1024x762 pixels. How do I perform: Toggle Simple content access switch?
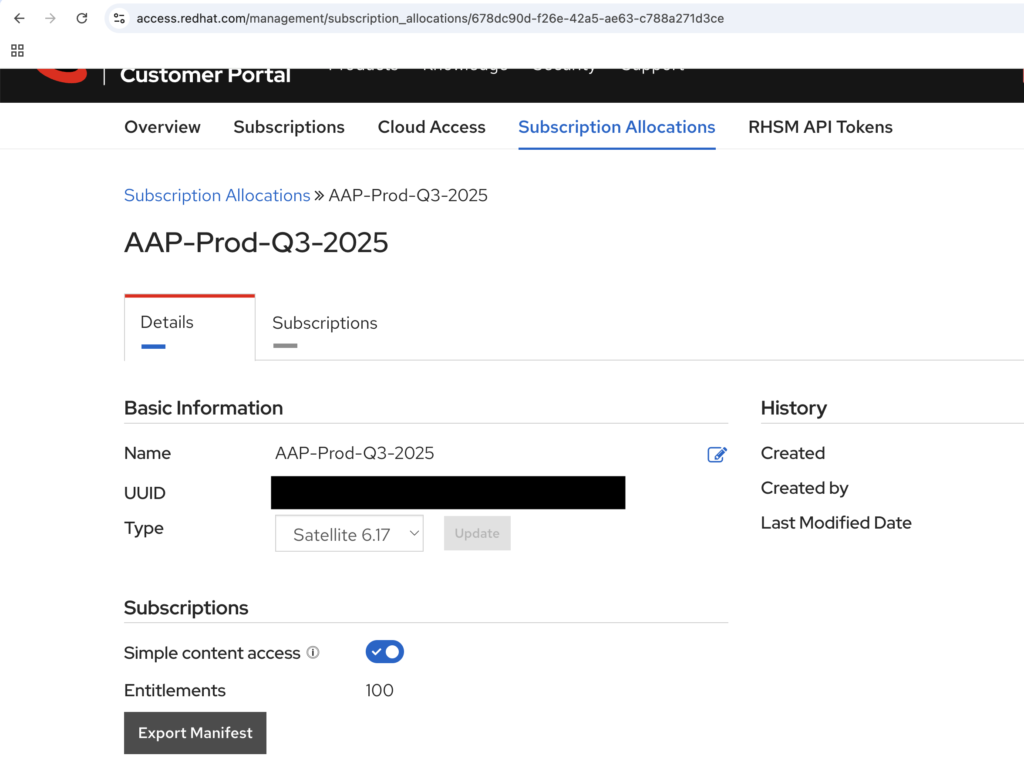[x=385, y=652]
